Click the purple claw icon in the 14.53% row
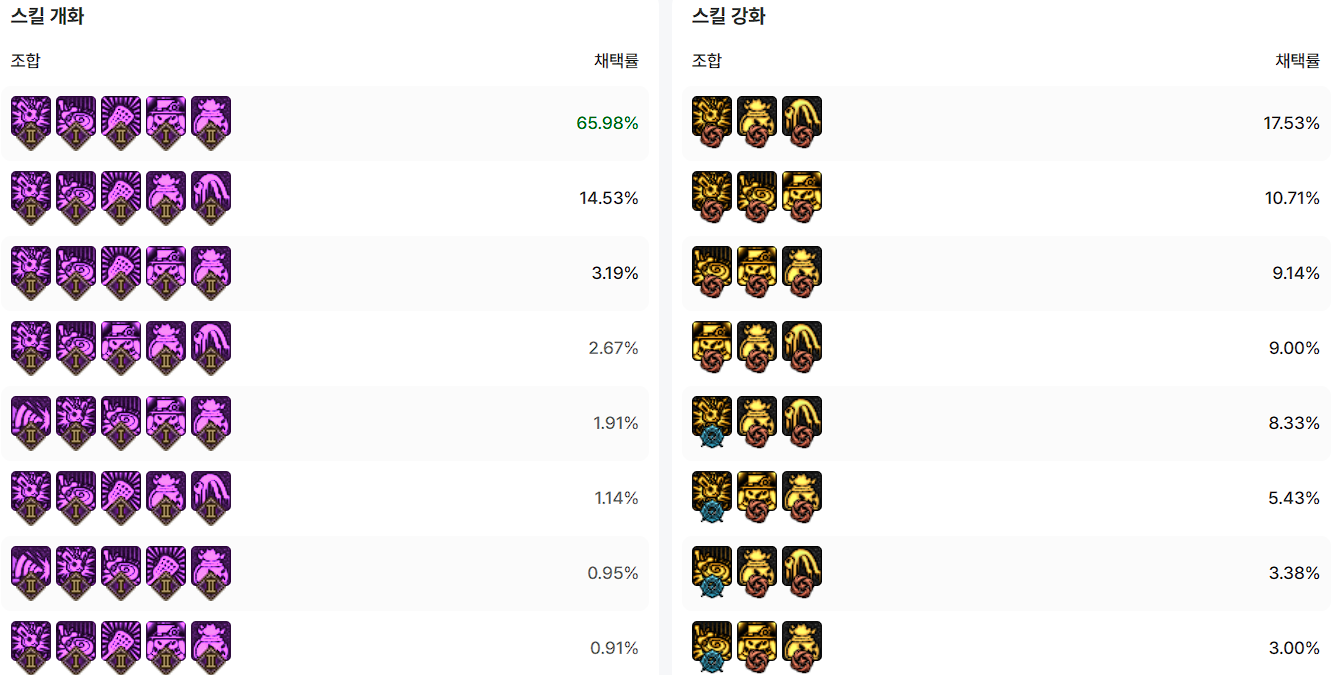 click(x=211, y=198)
